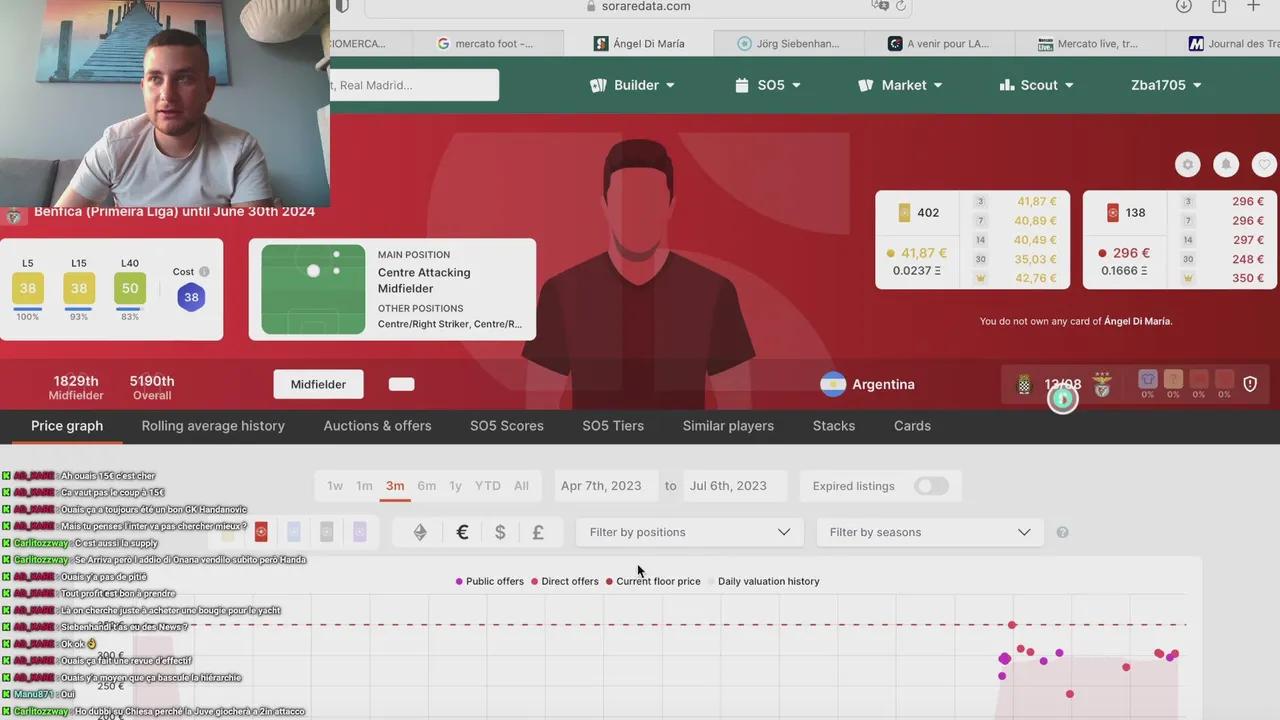Screen dimensions: 1280x720
Task: Select the grey Unique card scarcity filter
Action: point(327,532)
